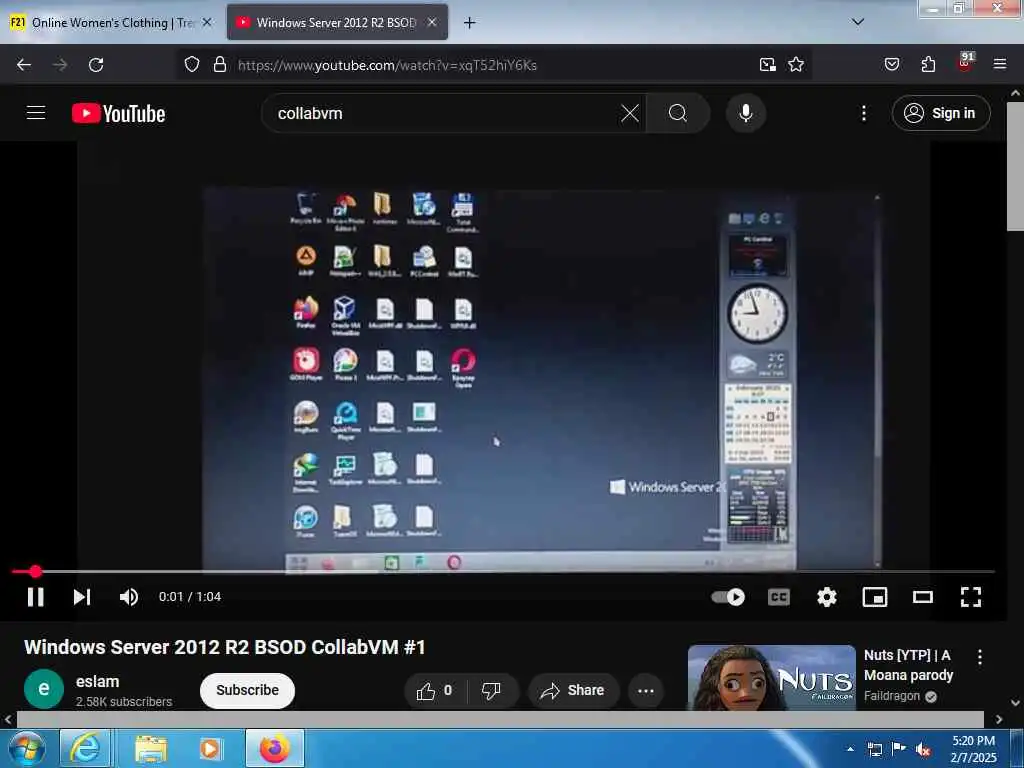Search with your voice microphone button
Screen dimensions: 1024x768
click(x=746, y=114)
